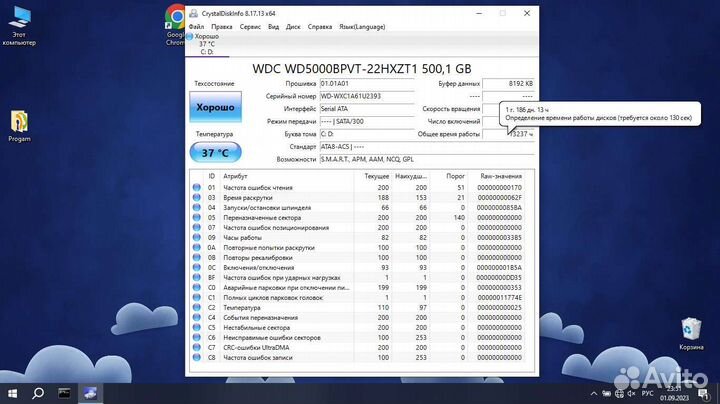The image size is (720, 404).
Task: Select raw value 00000011774E
Action: [500, 297]
